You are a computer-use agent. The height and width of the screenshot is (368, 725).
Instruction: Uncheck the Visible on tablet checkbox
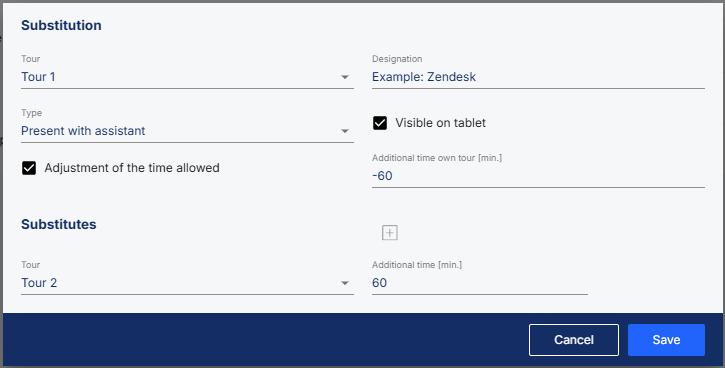click(380, 123)
